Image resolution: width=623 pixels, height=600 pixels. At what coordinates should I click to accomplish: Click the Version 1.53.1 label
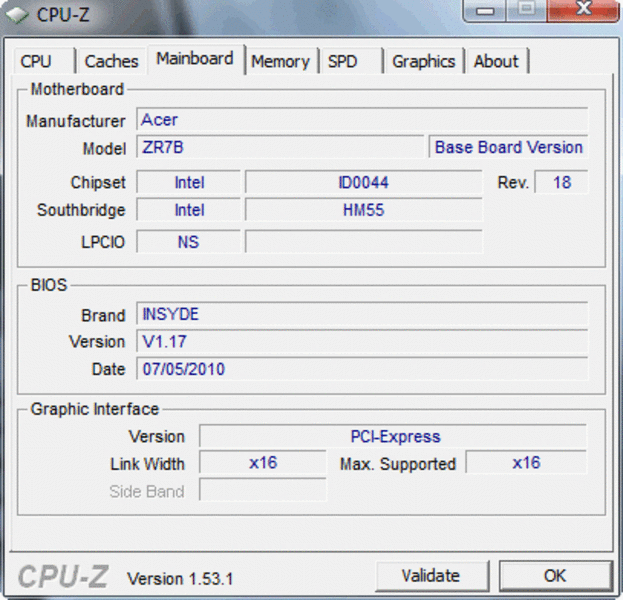180,579
